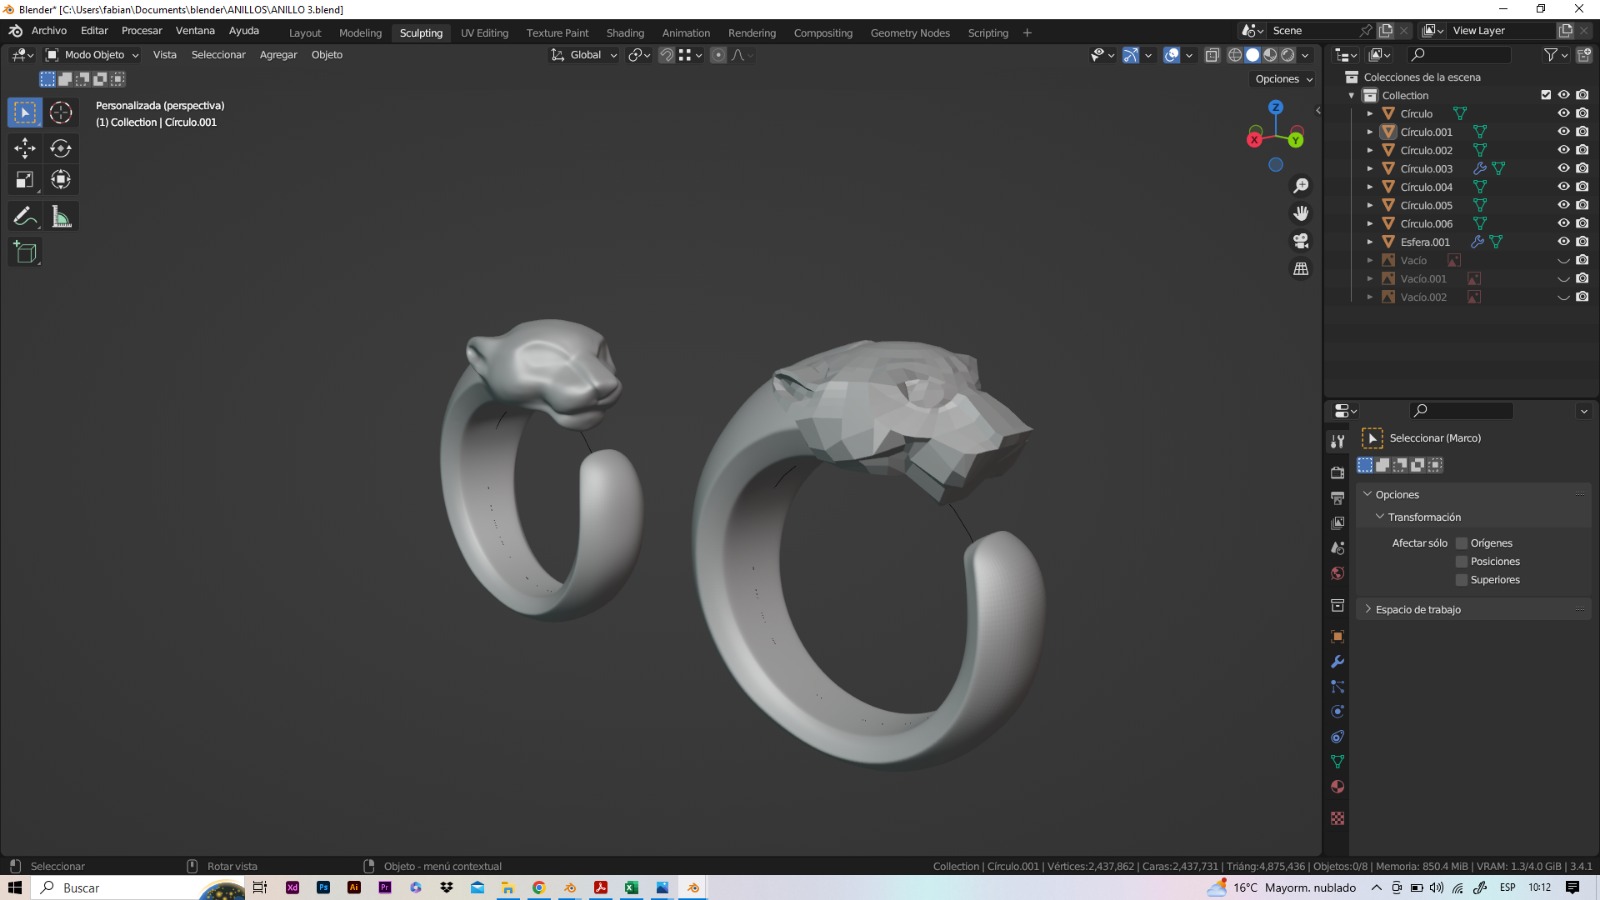Expand the Espacio de trabajo panel
Viewport: 1600px width, 900px height.
1418,609
